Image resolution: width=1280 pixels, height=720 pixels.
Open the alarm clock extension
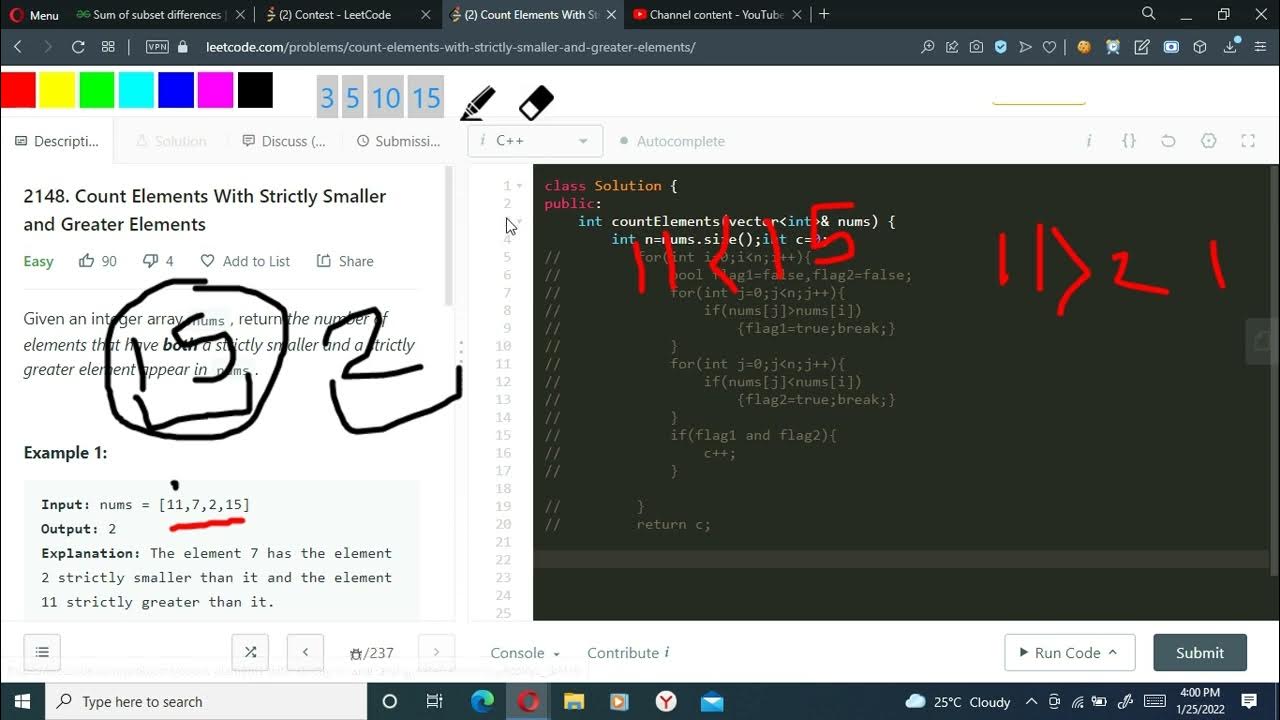click(x=1113, y=47)
